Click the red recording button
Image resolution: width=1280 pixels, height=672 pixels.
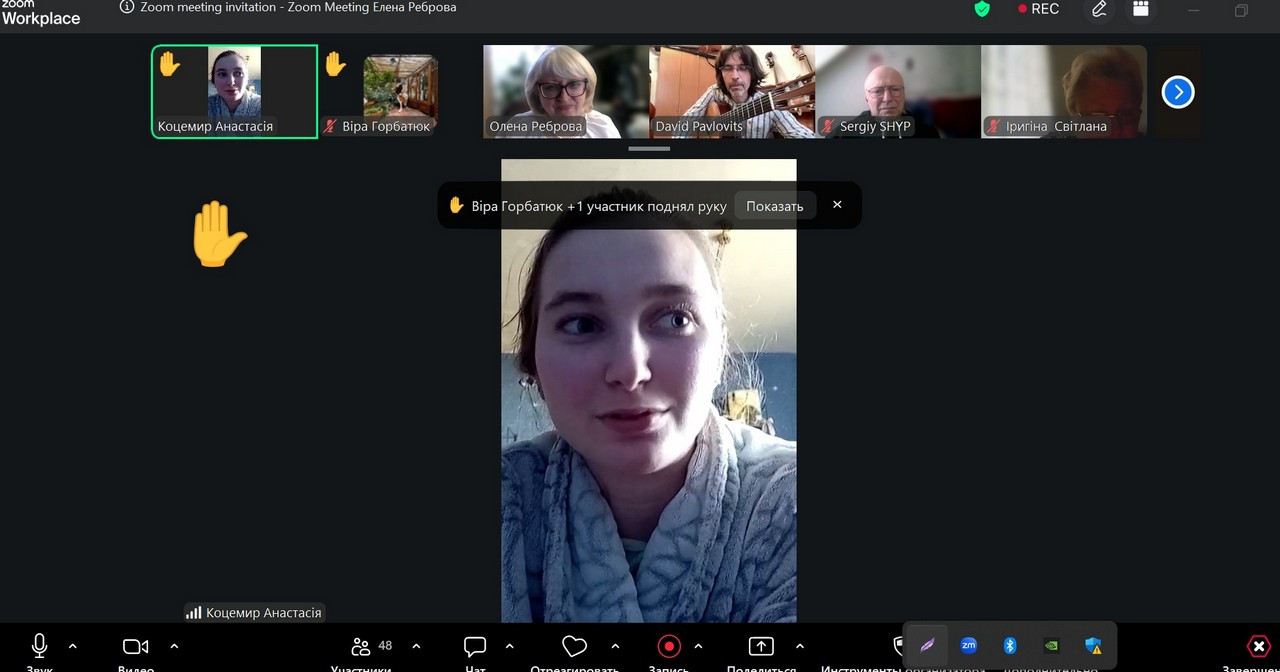tap(669, 646)
